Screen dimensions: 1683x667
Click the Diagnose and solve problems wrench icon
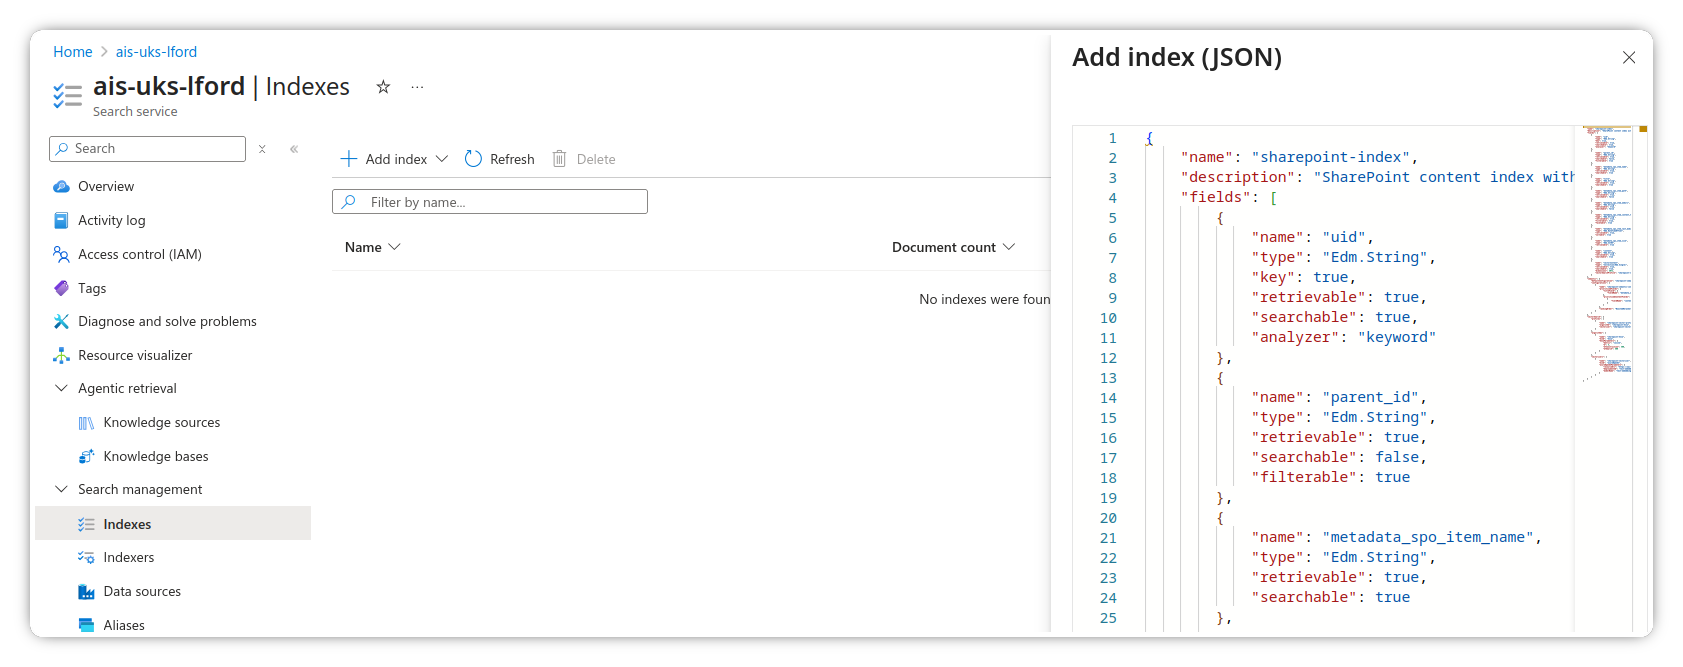(x=61, y=322)
